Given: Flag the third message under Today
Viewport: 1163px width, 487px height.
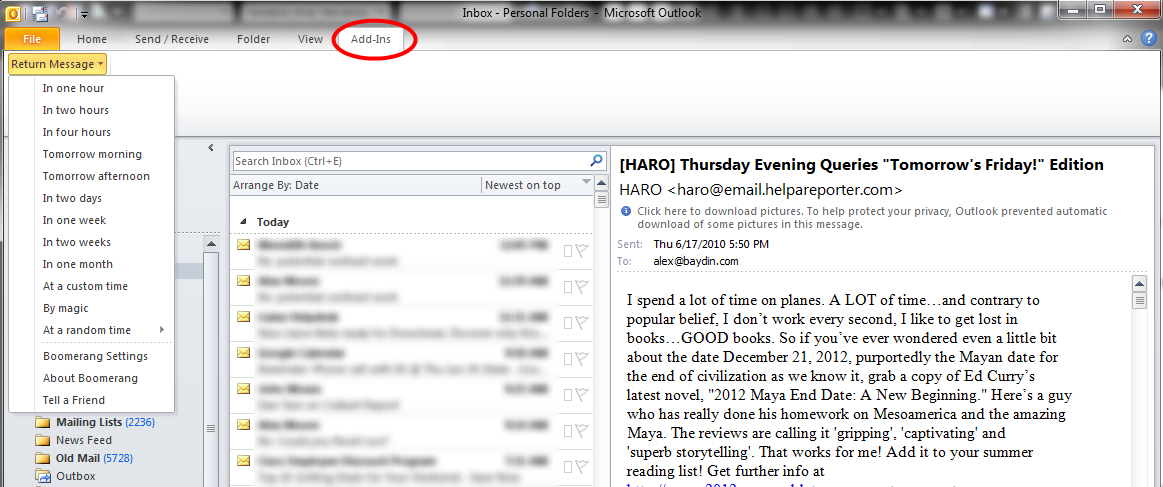Looking at the screenshot, I should 582,322.
